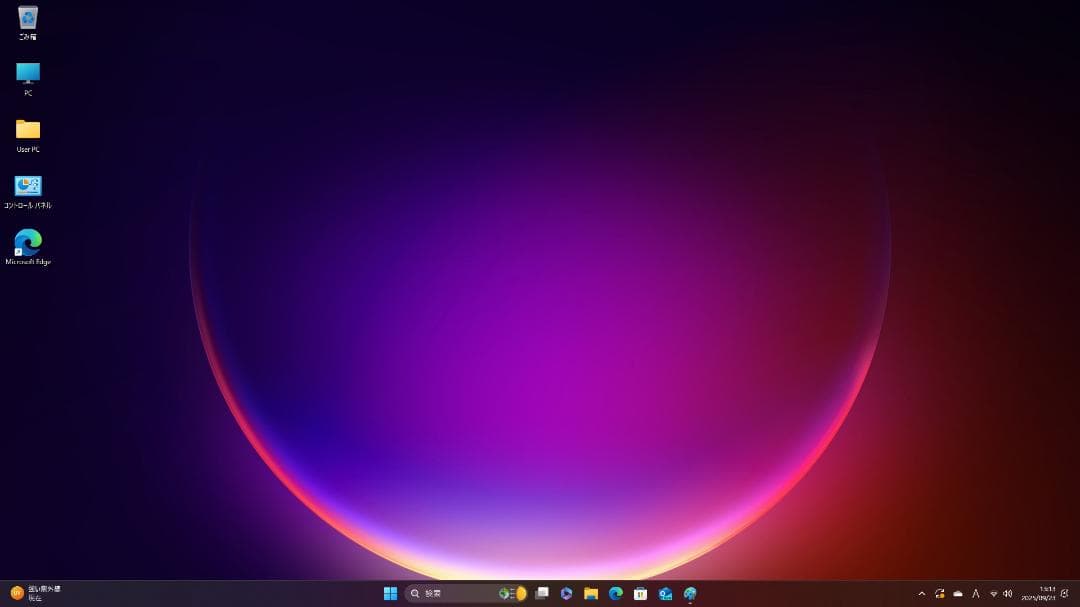Image resolution: width=1080 pixels, height=607 pixels.
Task: Launch コントロールパネル from the desktop
Action: (27, 189)
